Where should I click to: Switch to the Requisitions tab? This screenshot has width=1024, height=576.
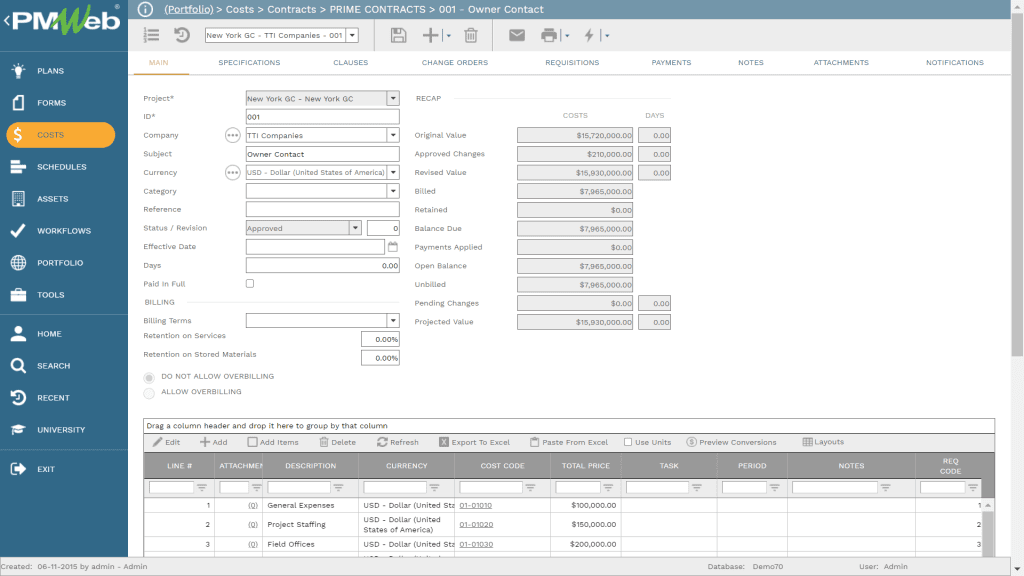pyautogui.click(x=572, y=63)
